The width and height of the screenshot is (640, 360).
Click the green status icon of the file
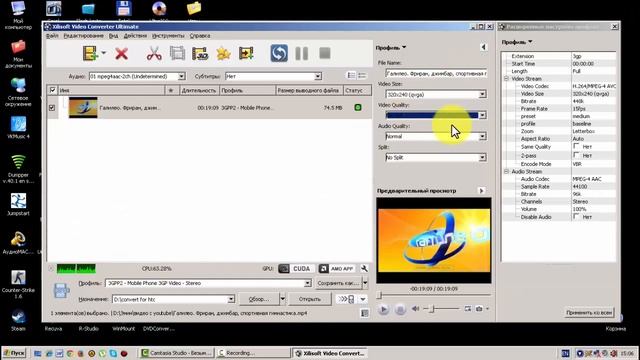click(358, 107)
